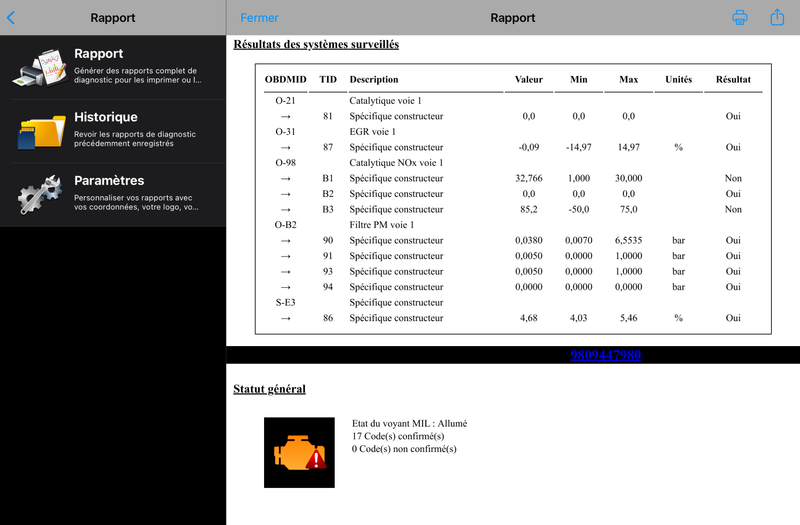Select the EGR voie 1 row

pos(513,132)
